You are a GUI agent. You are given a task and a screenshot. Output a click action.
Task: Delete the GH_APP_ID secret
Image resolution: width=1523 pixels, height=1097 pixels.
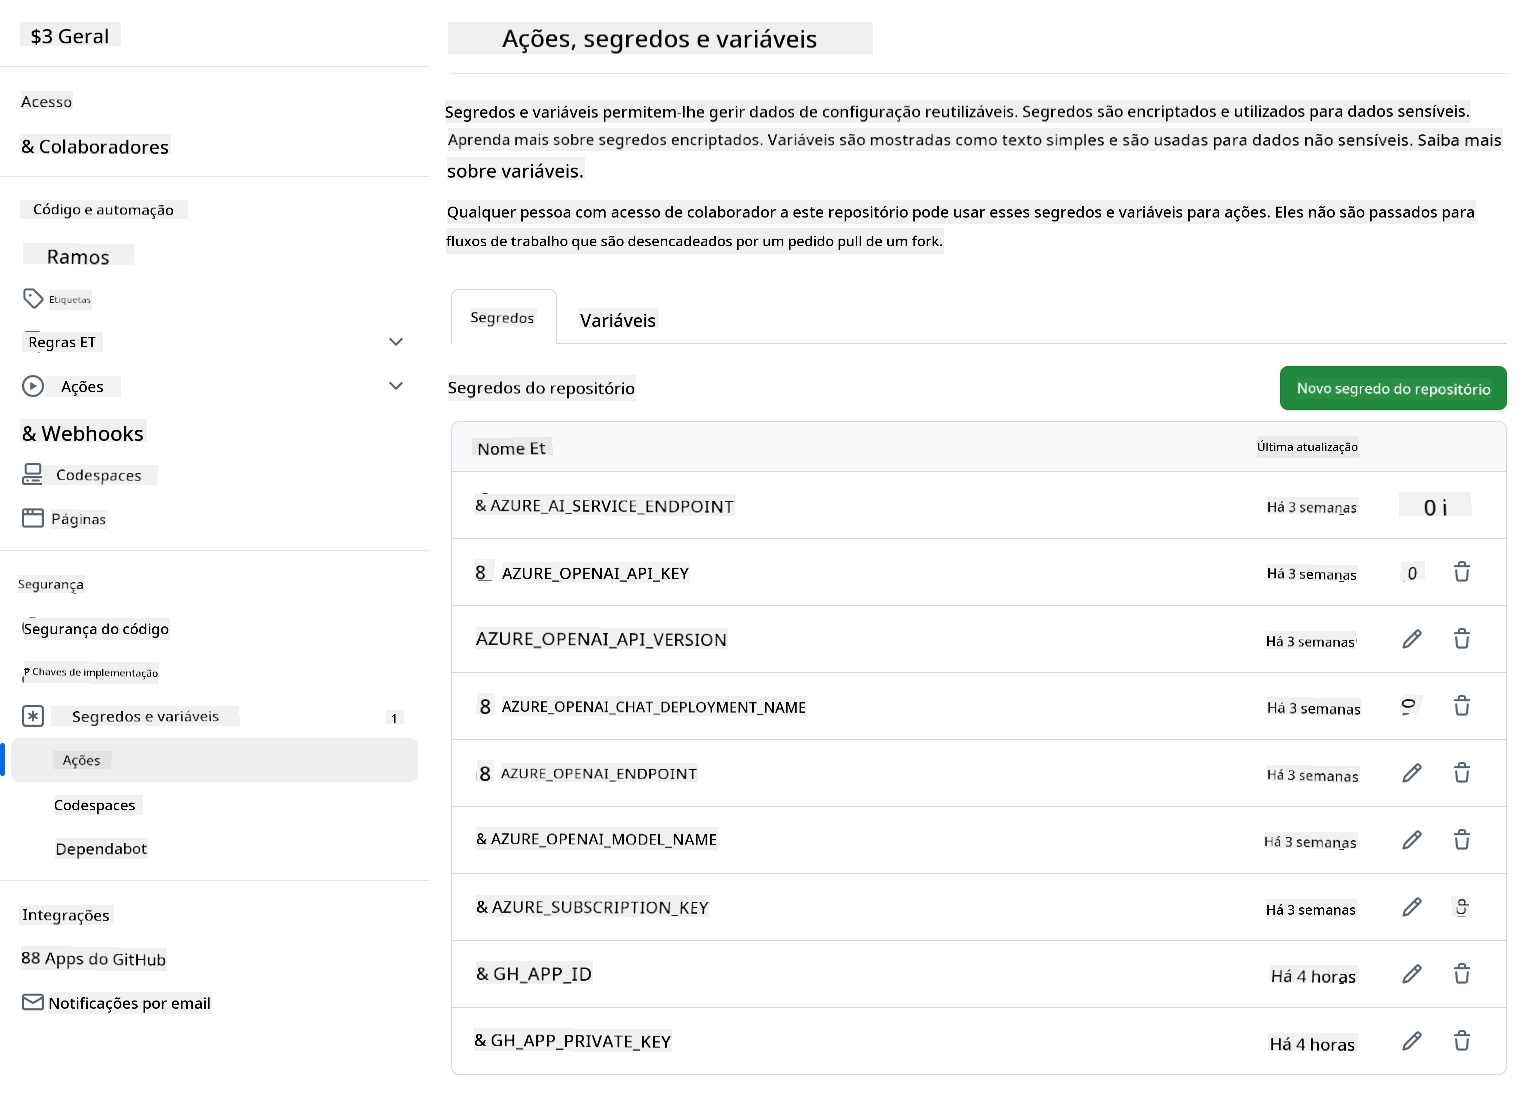pyautogui.click(x=1462, y=974)
